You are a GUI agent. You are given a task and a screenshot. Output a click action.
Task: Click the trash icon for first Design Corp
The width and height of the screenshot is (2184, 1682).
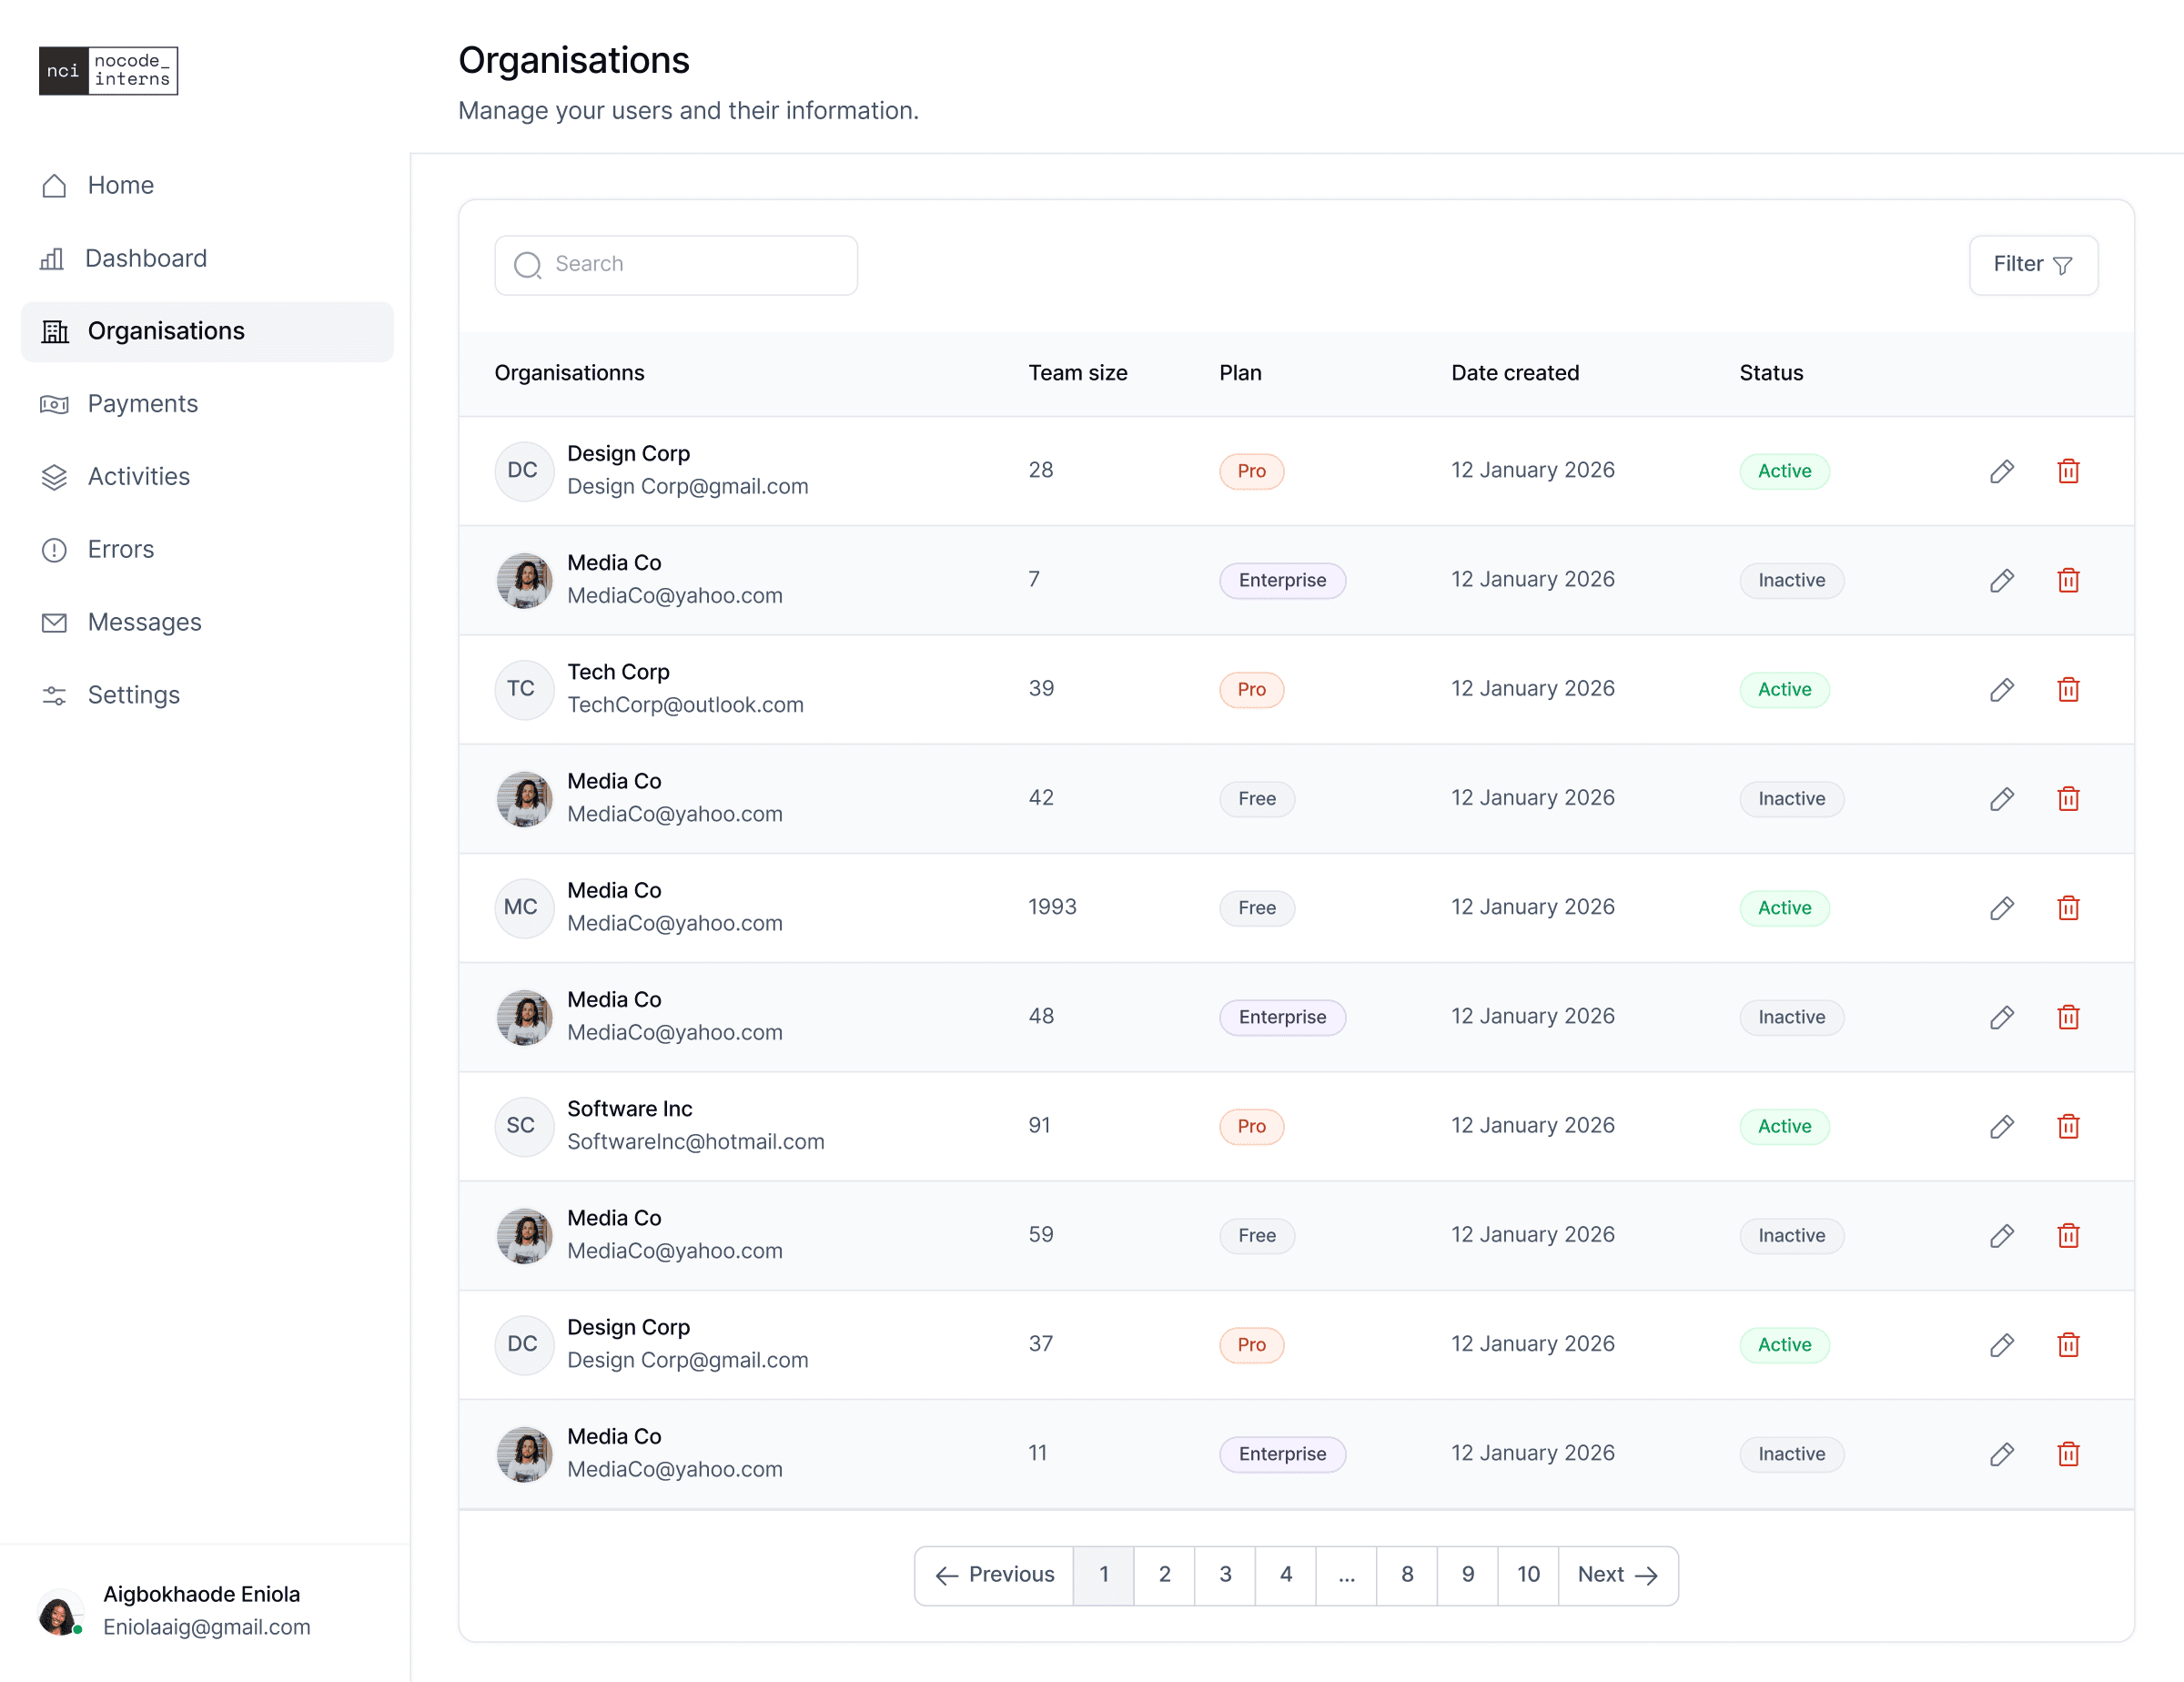pos(2068,471)
